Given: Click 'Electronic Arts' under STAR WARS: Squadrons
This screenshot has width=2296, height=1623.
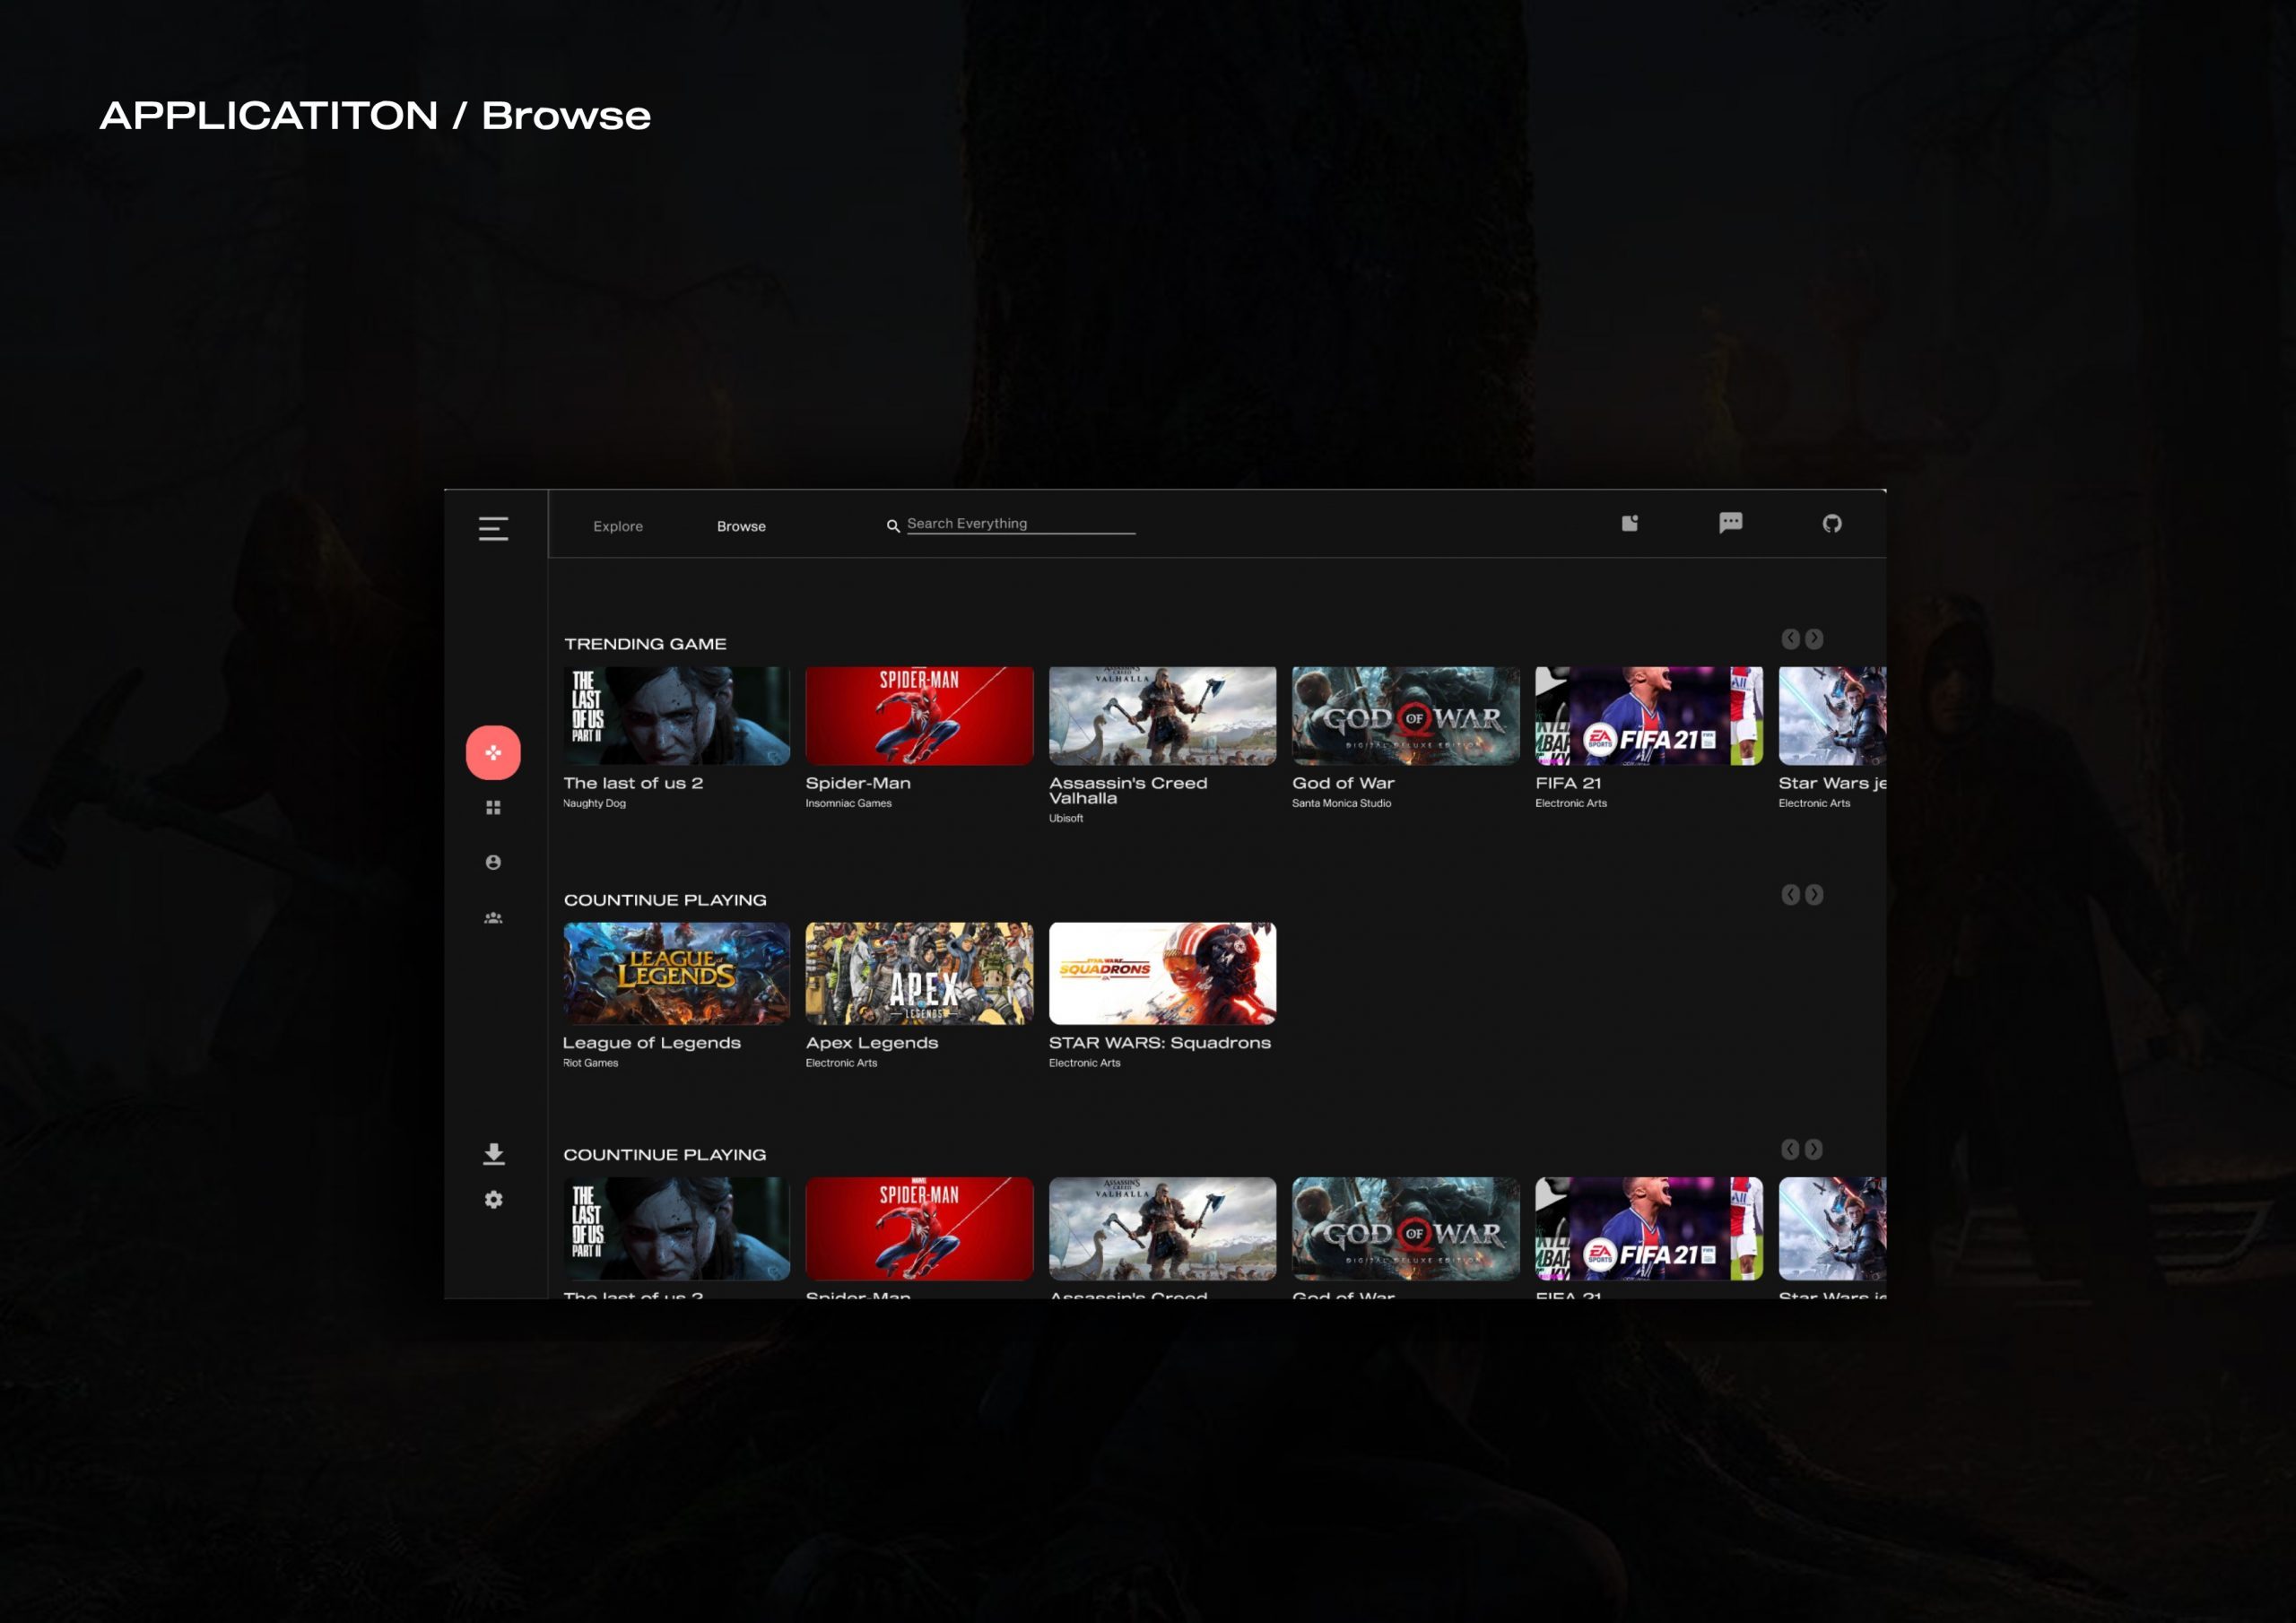Looking at the screenshot, I should 1084,1063.
